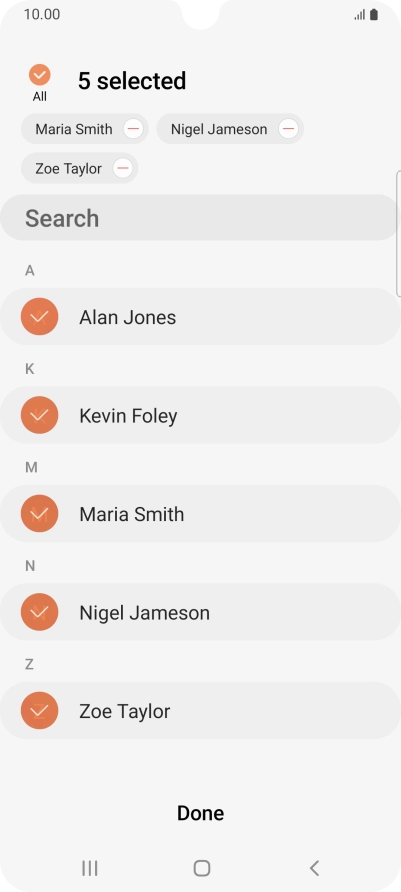Tap the Android back navigation icon
Image resolution: width=401 pixels, height=892 pixels.
click(314, 868)
